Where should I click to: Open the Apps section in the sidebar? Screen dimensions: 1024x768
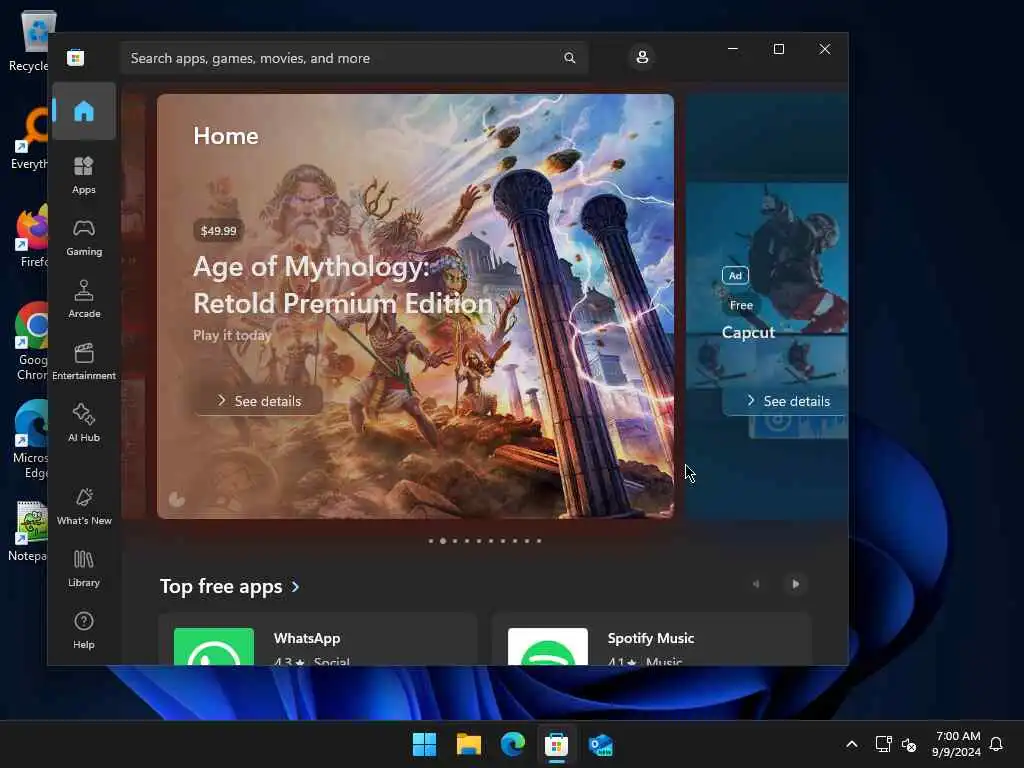coord(84,176)
